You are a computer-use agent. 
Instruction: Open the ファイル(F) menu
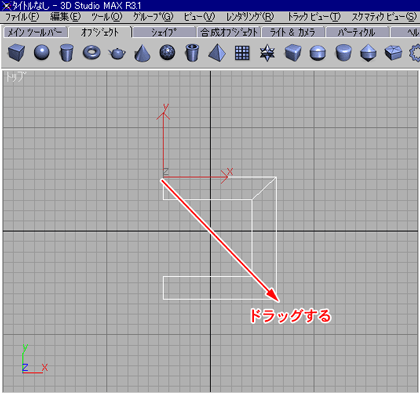point(22,16)
